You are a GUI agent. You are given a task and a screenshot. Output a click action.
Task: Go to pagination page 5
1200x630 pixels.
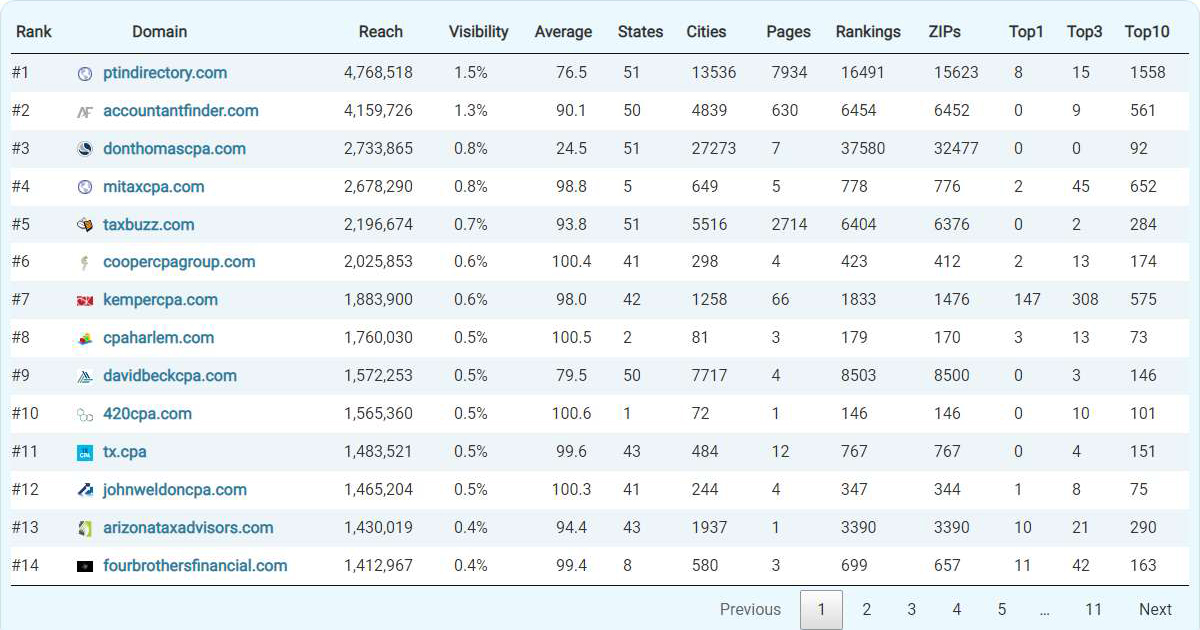[1002, 610]
